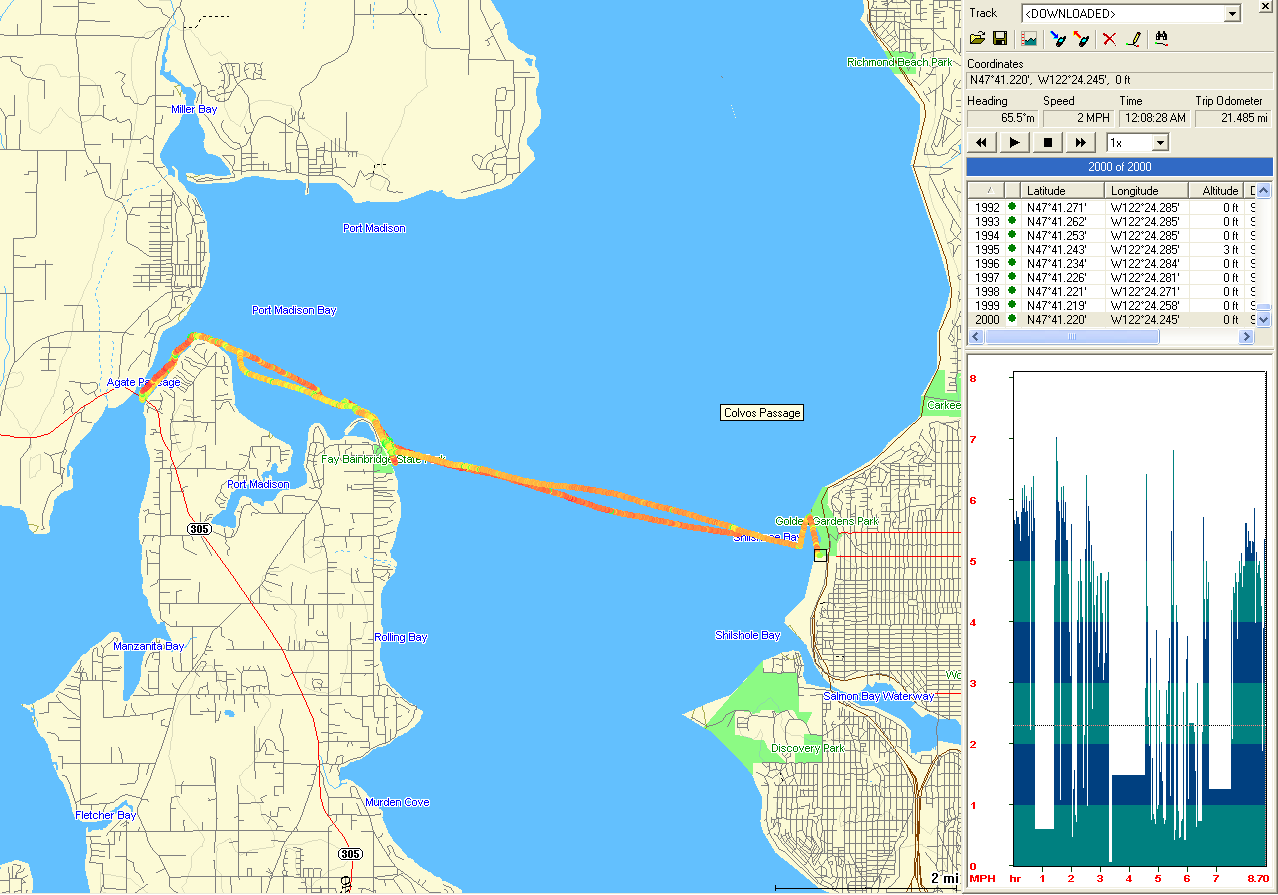The width and height of the screenshot is (1278, 895).
Task: Sort by Latitude column header
Action: coord(1063,191)
